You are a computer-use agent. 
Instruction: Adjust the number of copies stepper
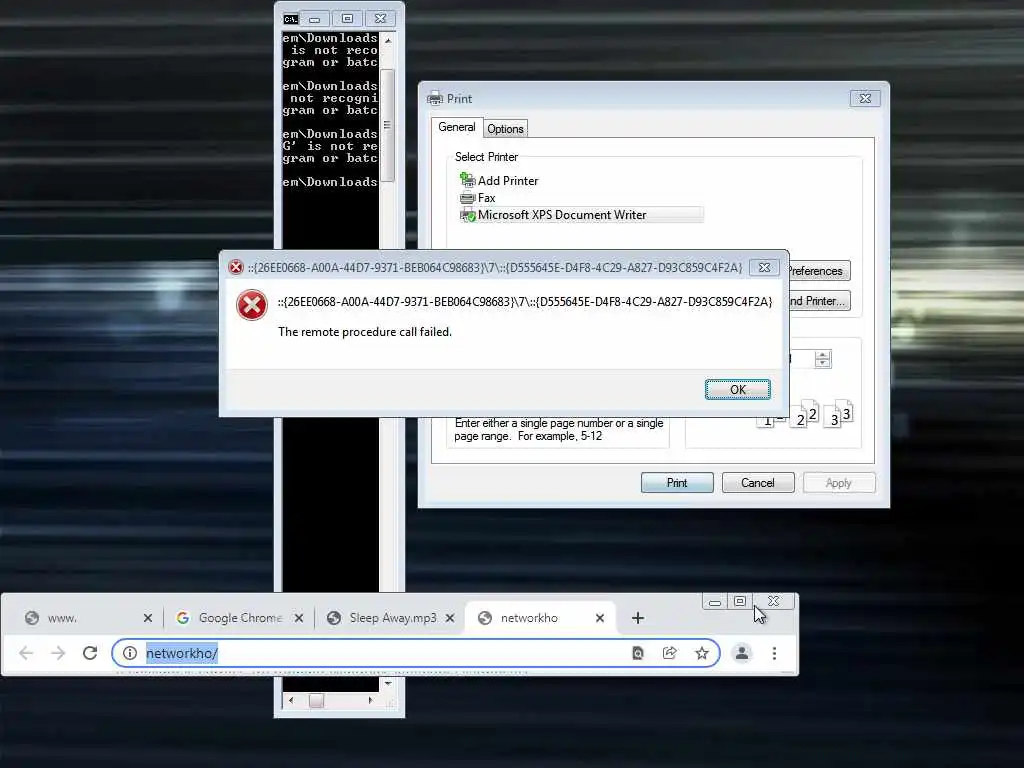coord(823,359)
